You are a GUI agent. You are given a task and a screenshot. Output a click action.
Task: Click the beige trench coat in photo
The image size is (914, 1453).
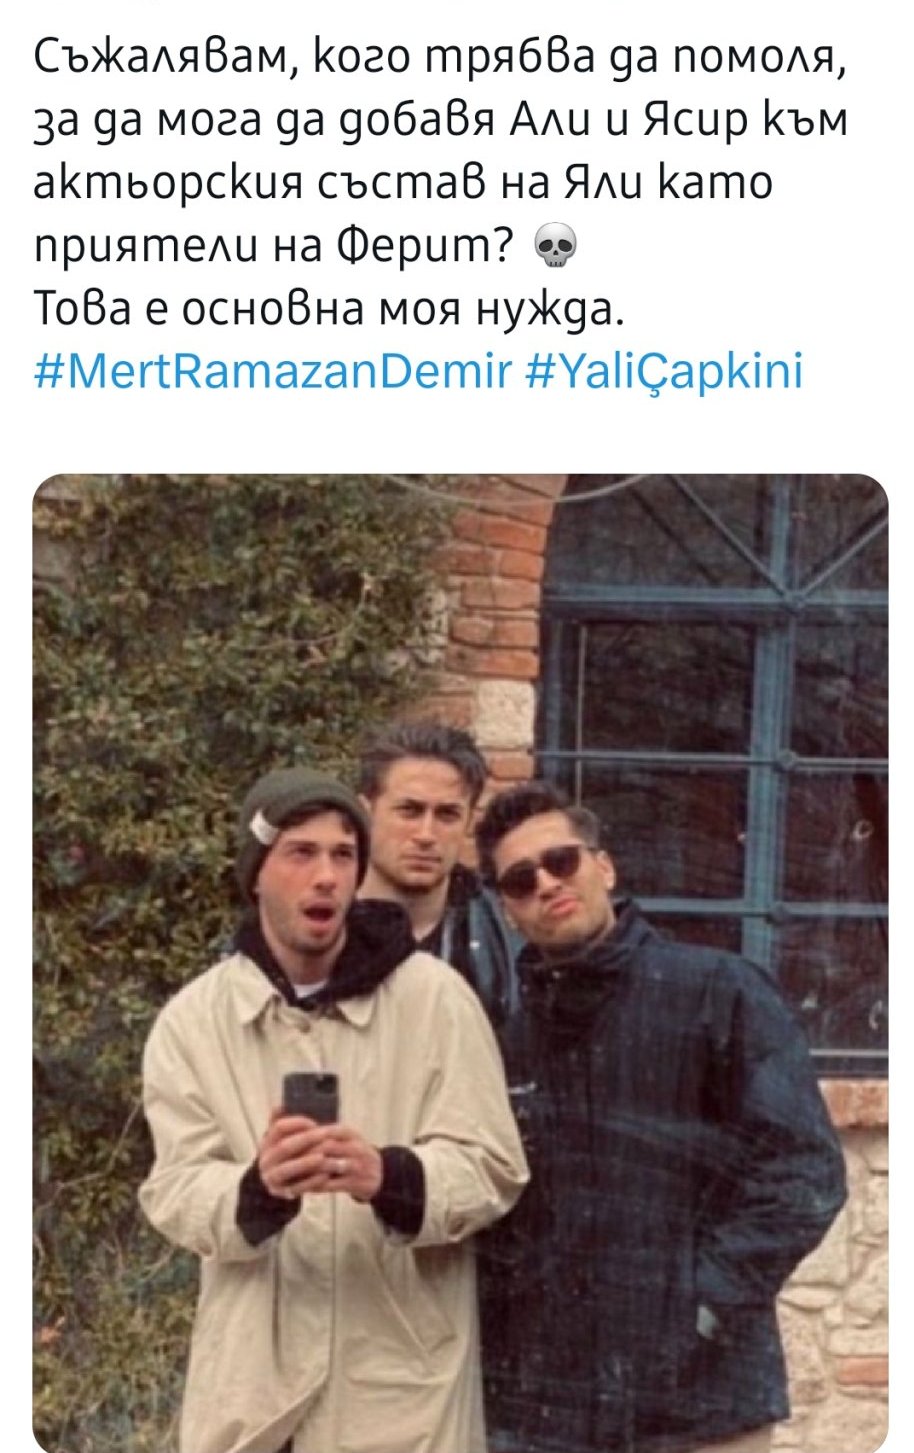pyautogui.click(x=333, y=1200)
